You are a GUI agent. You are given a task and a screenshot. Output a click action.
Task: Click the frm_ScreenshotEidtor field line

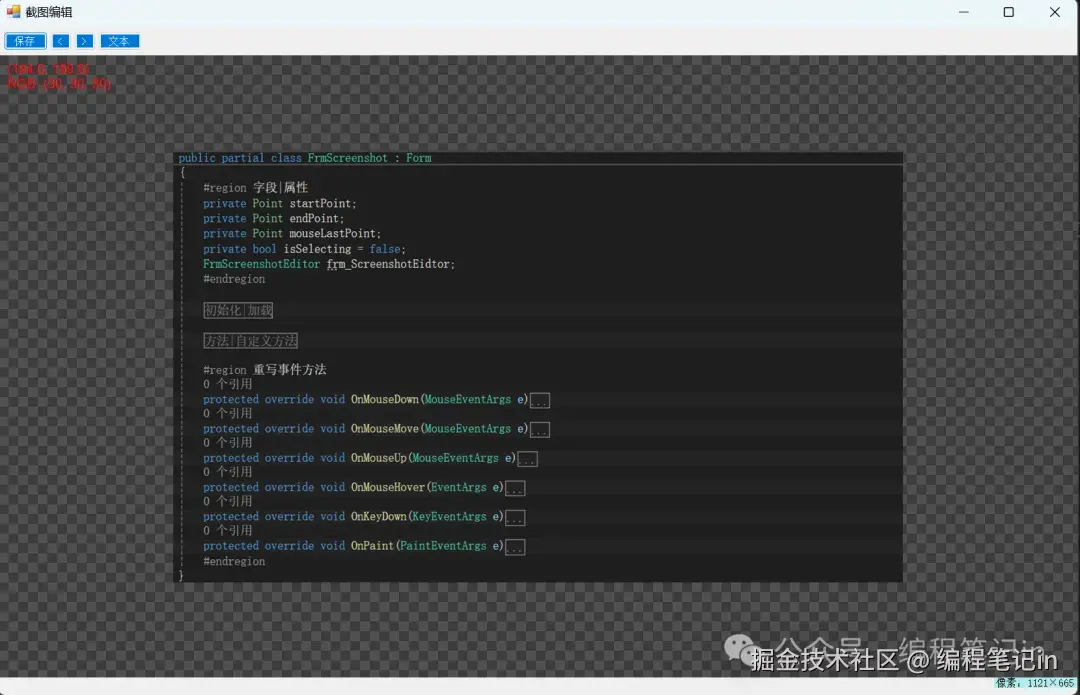pyautogui.click(x=329, y=264)
